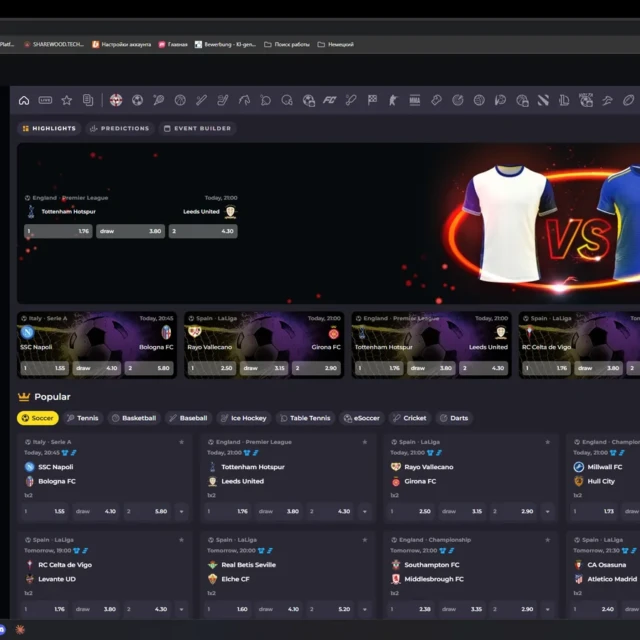
Task: Toggle favorite star on Tottenham vs Leeds card
Action: pos(365,442)
